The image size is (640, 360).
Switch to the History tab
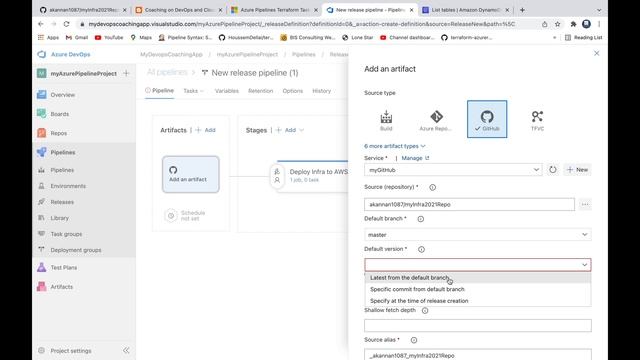click(x=322, y=91)
